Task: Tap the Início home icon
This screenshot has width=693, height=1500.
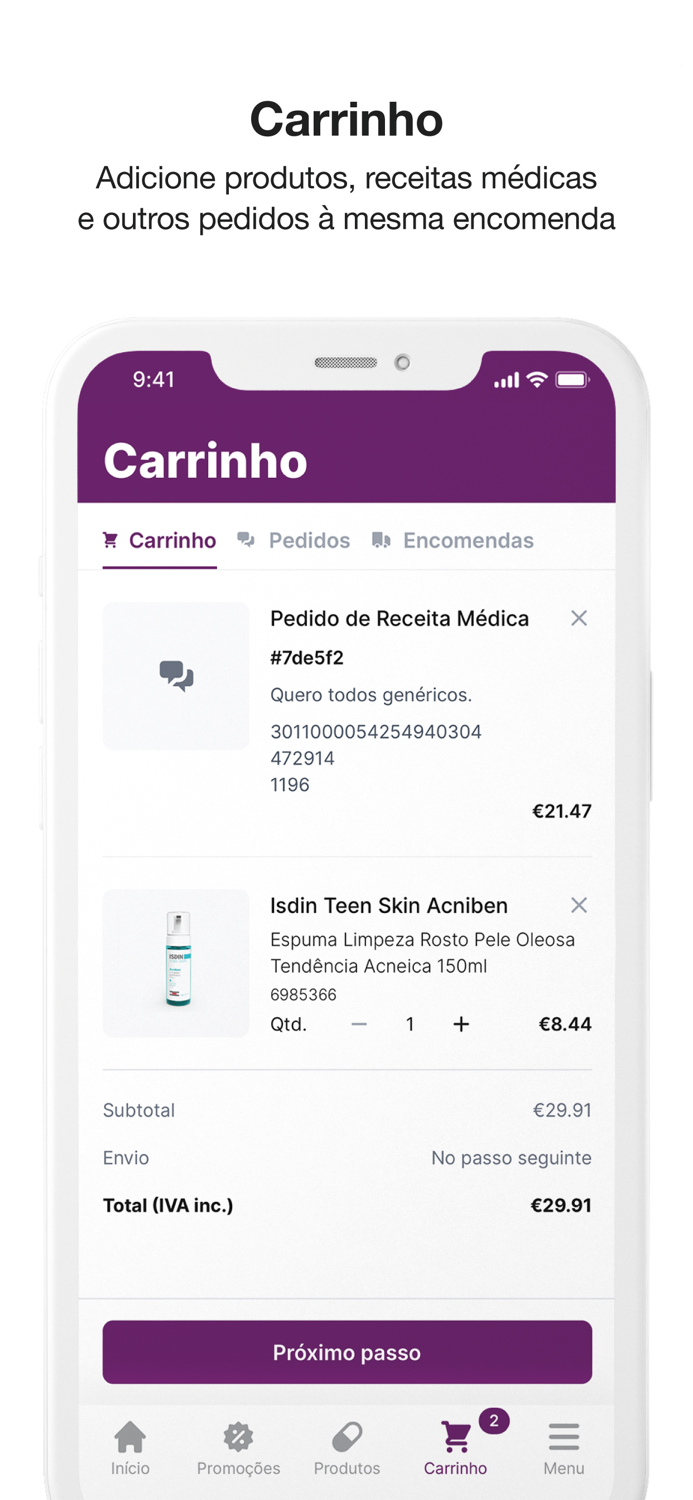Action: 131,1435
